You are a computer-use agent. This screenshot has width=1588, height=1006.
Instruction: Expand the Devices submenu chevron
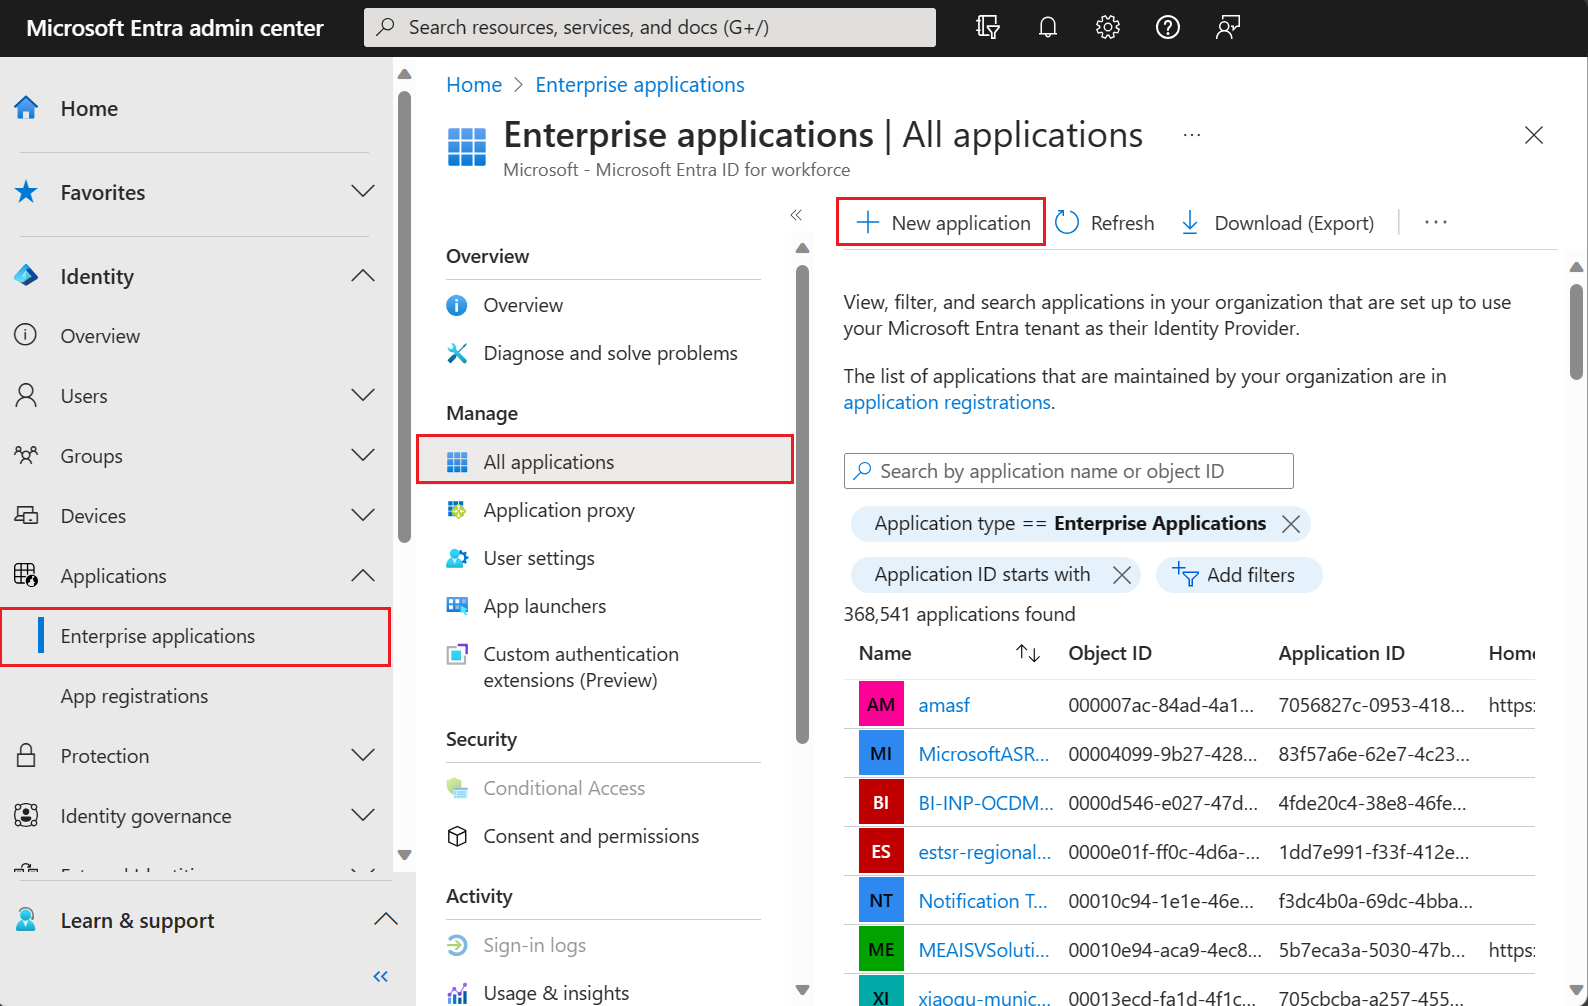[x=363, y=515]
